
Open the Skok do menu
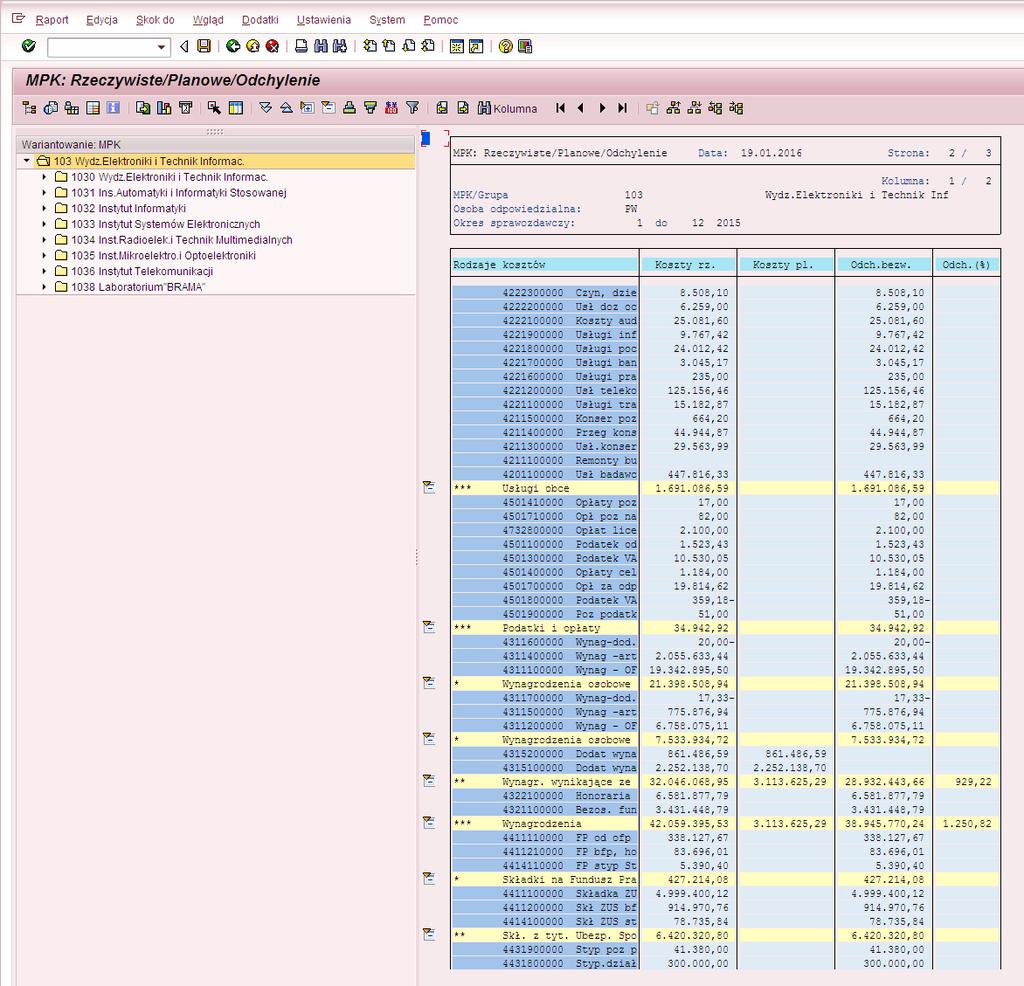[x=155, y=20]
